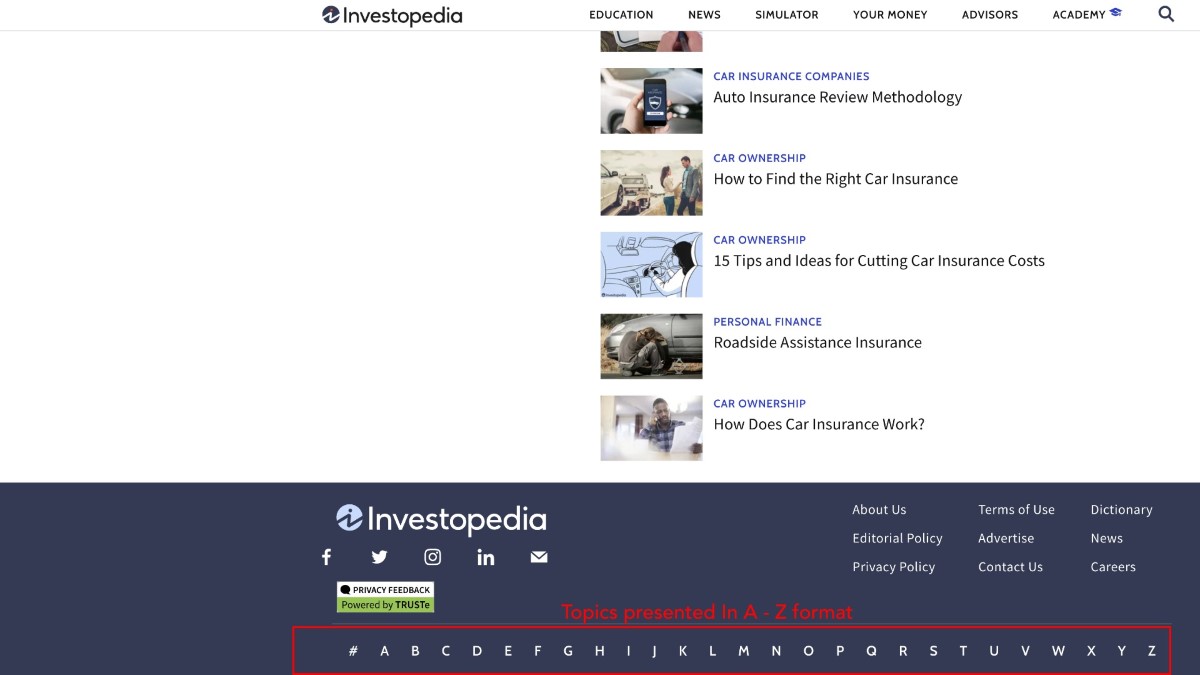Select letter A in topics index
Image resolution: width=1200 pixels, height=675 pixels.
click(x=384, y=651)
